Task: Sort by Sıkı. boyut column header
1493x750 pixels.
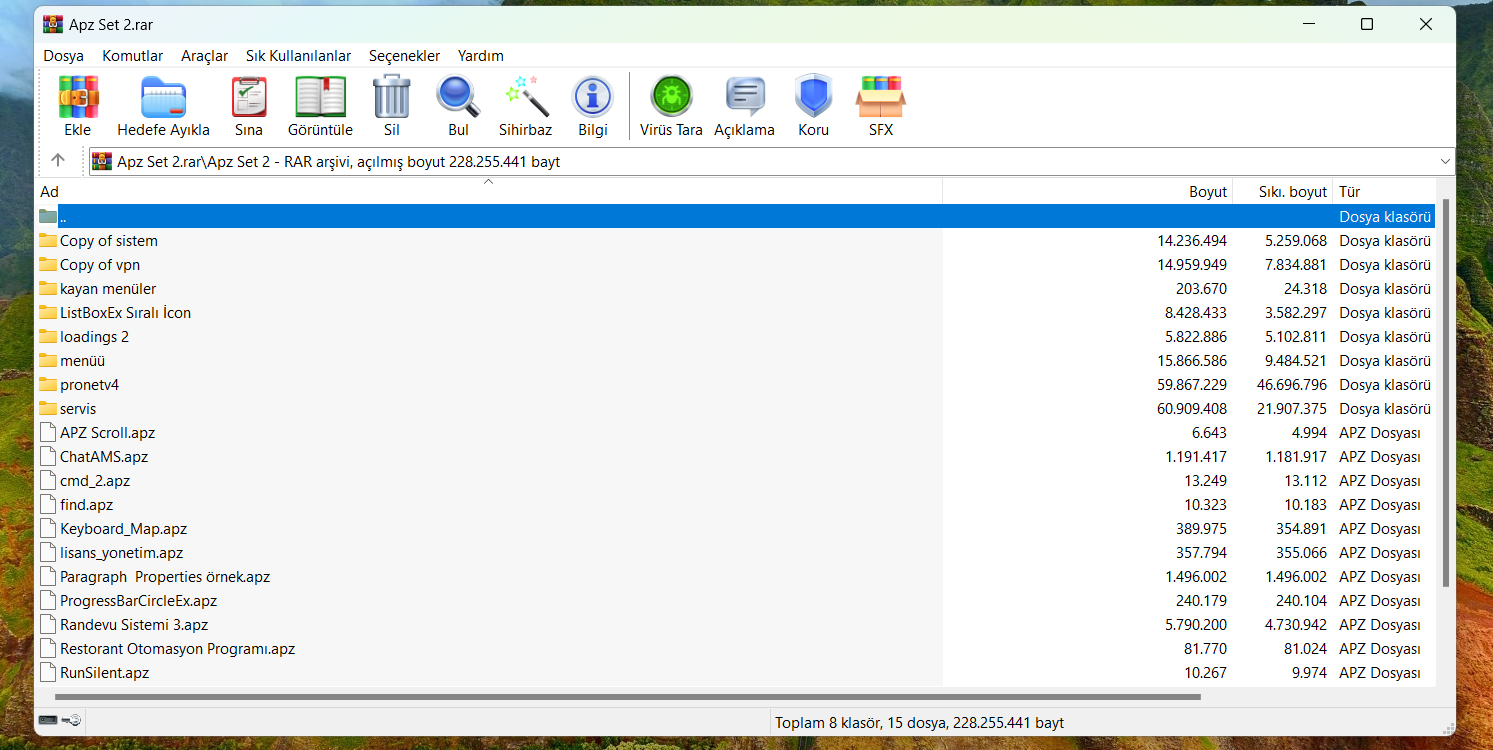Action: pos(1283,192)
